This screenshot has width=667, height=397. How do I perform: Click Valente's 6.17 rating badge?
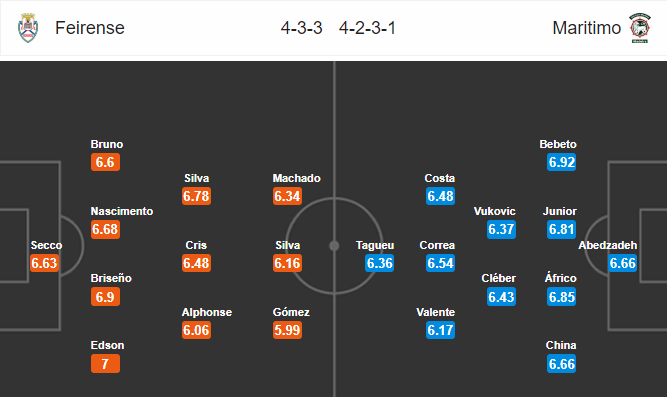[x=440, y=330]
